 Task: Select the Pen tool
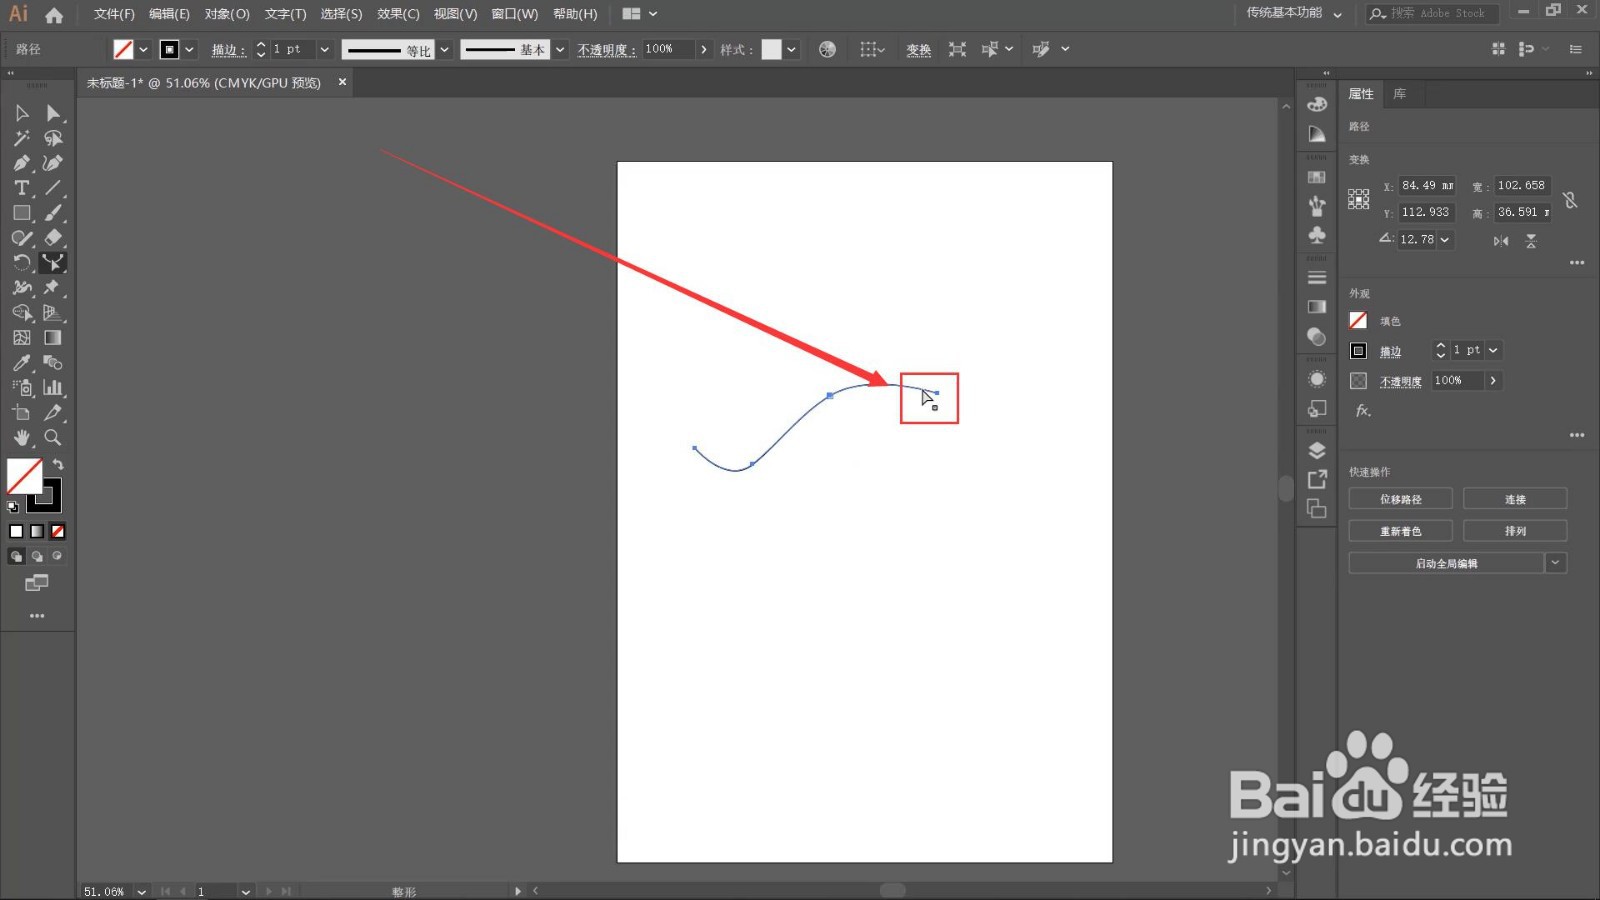22,163
